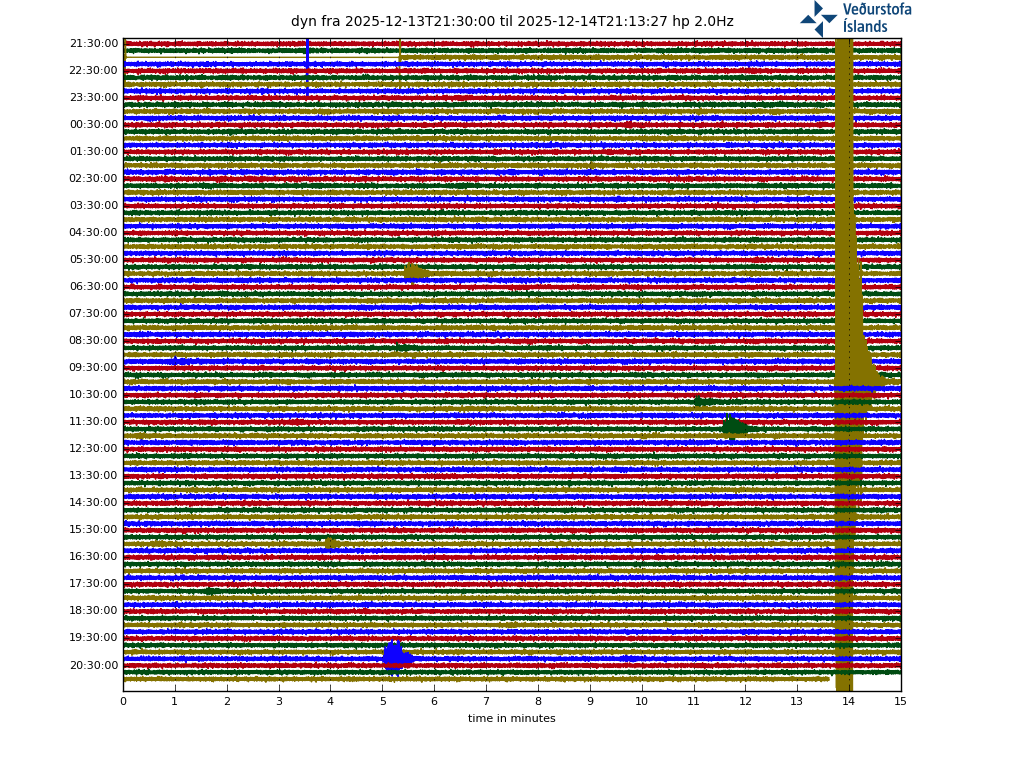This screenshot has width=1024, height=768.
Task: Click the Veðurstofa Íslands star logo icon
Action: pyautogui.click(x=818, y=18)
